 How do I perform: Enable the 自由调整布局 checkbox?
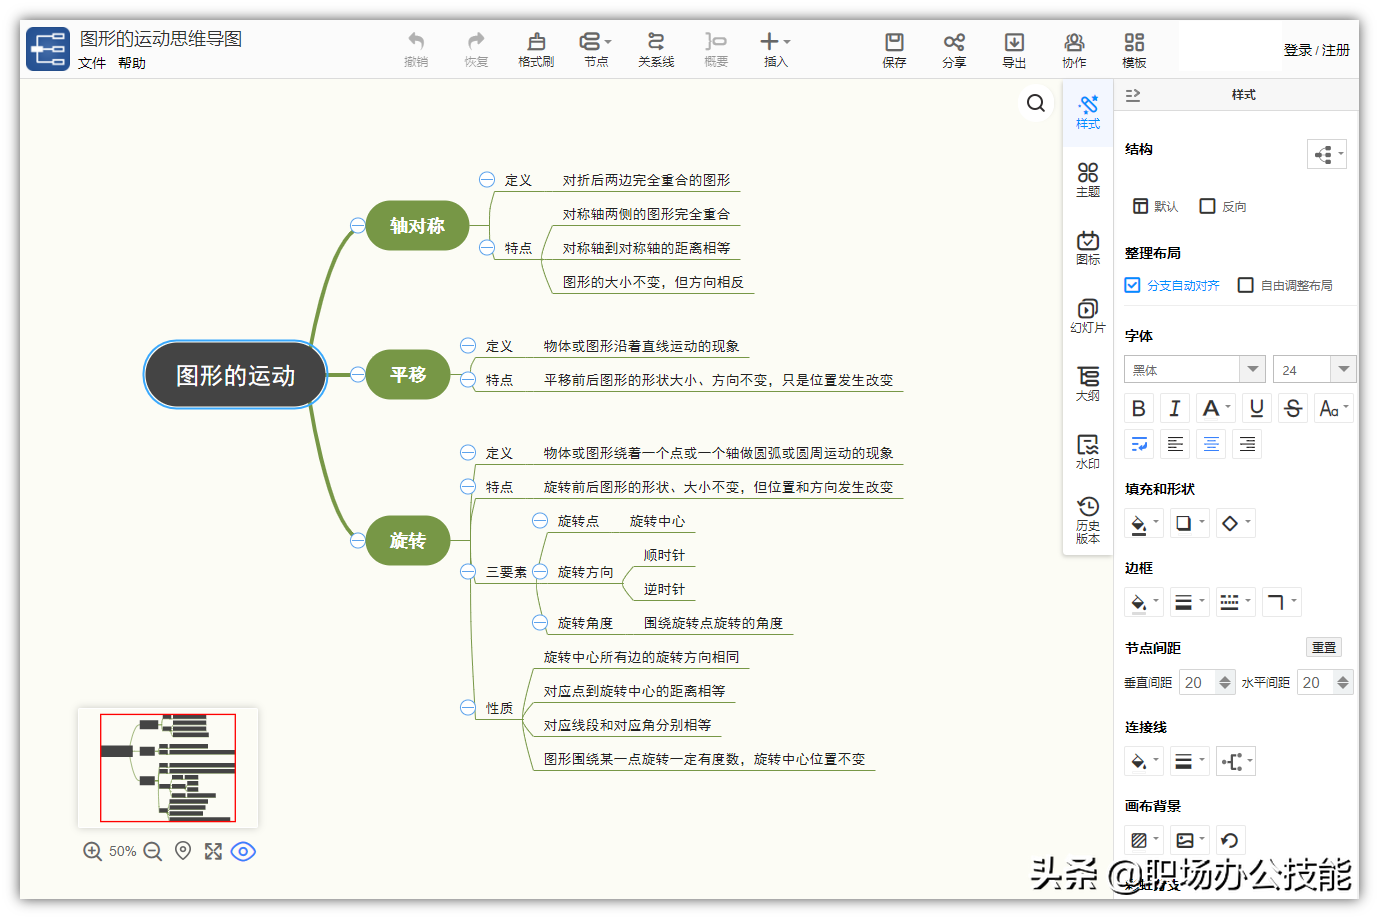tap(1245, 284)
